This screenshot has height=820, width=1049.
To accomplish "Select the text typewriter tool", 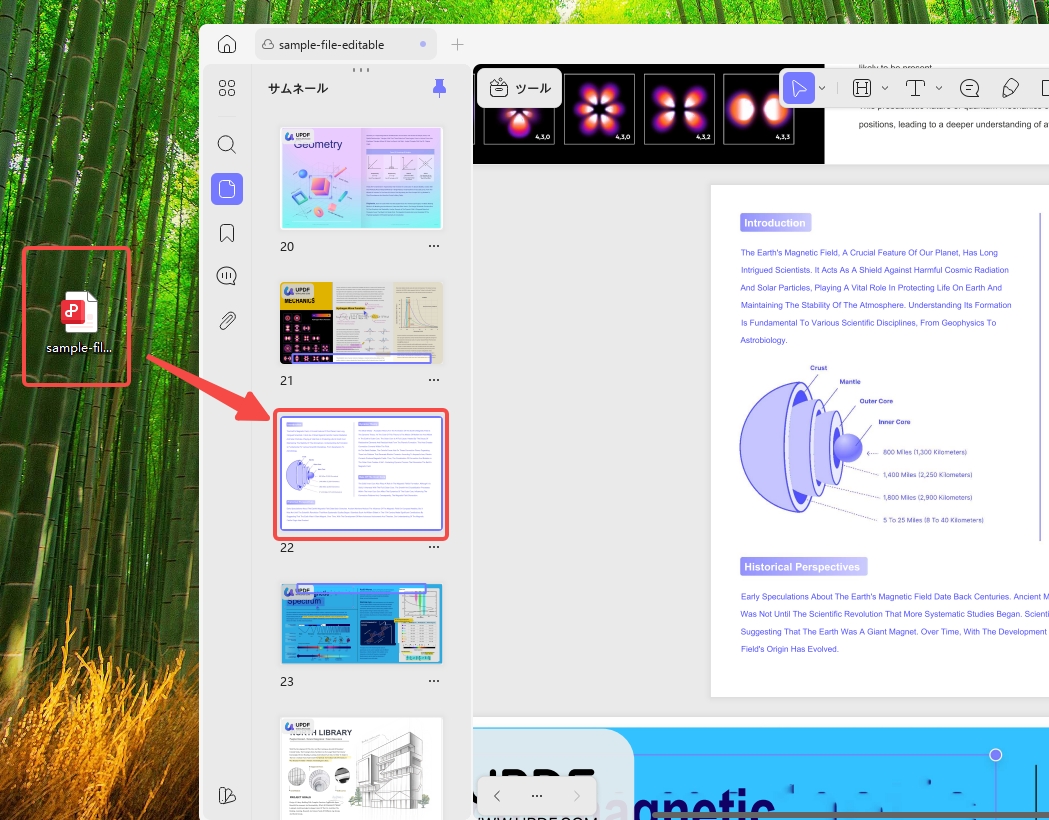I will [x=915, y=88].
